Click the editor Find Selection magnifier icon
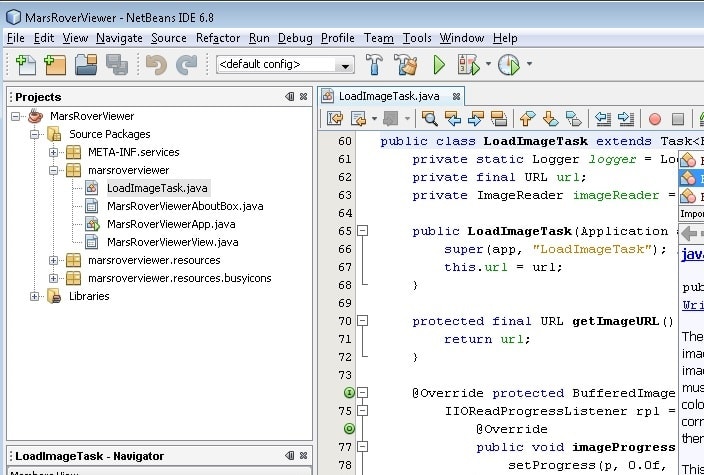The height and width of the screenshot is (475, 704). (430, 119)
